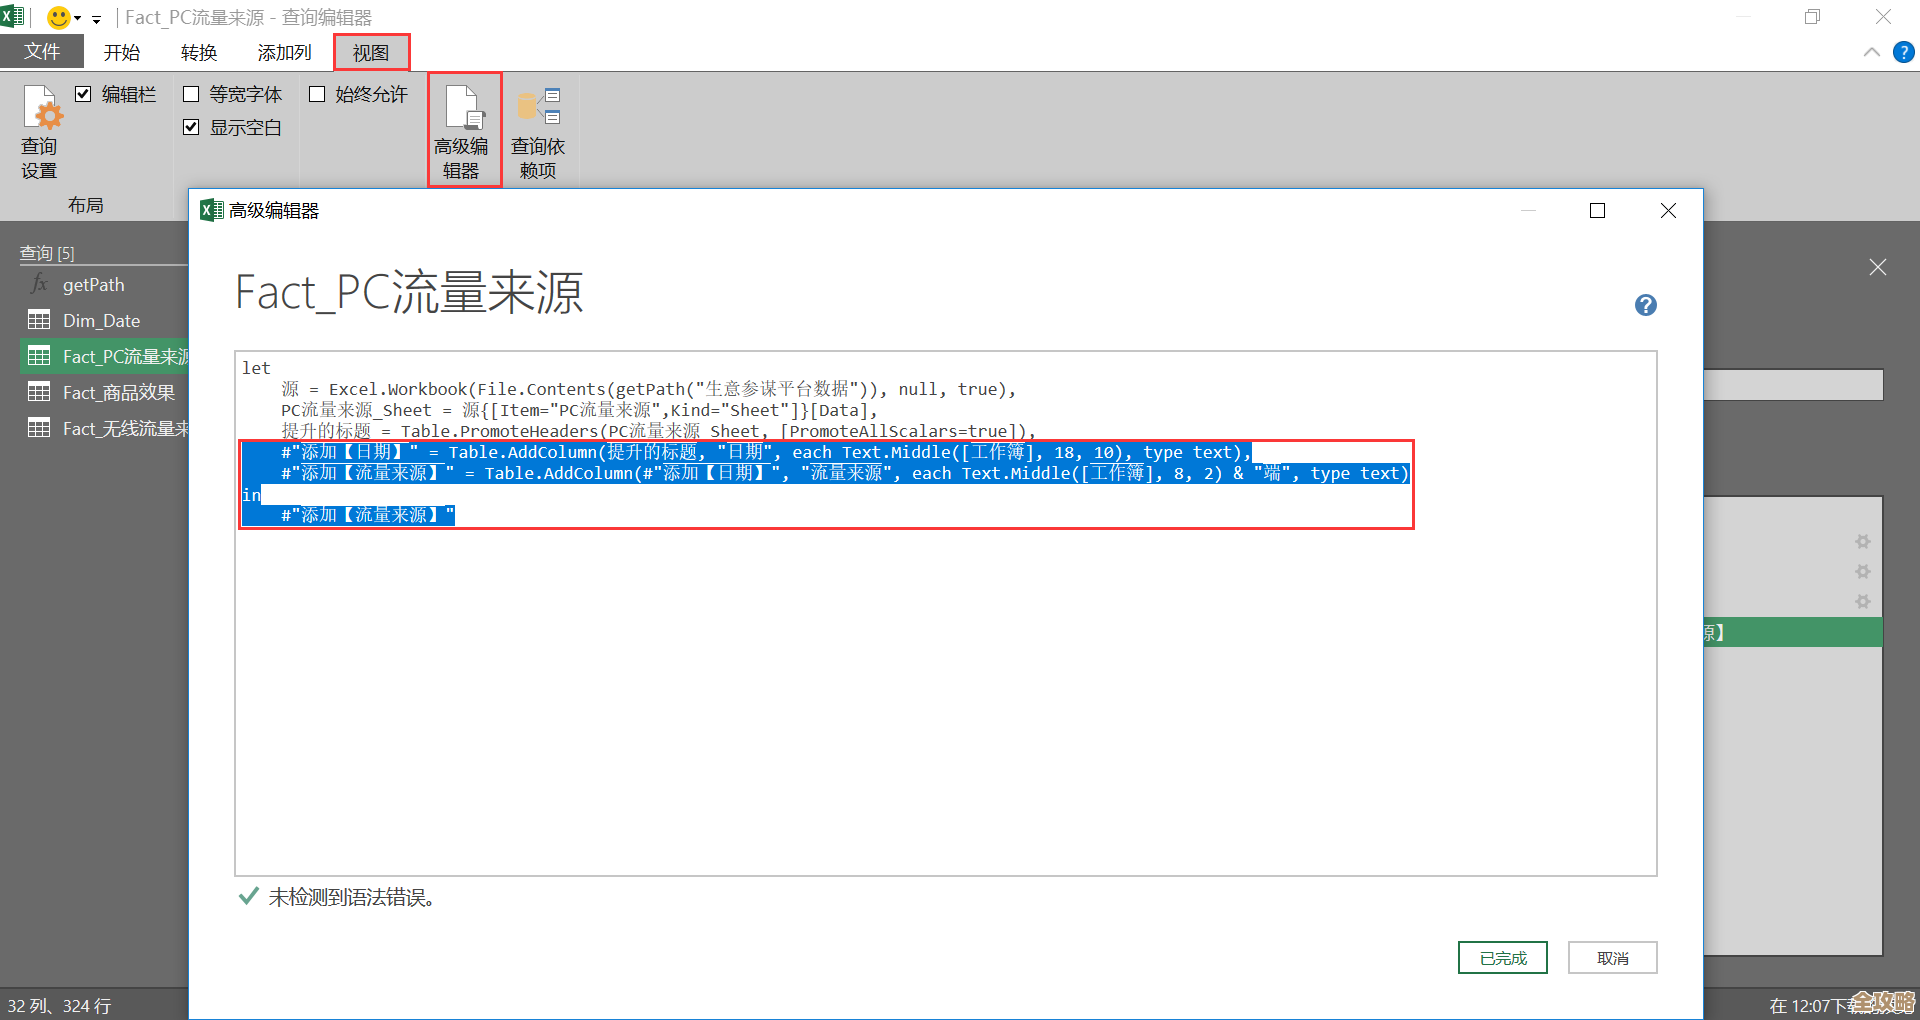Click the 已完成 (Done) button
Viewport: 1920px width, 1020px height.
1502,957
